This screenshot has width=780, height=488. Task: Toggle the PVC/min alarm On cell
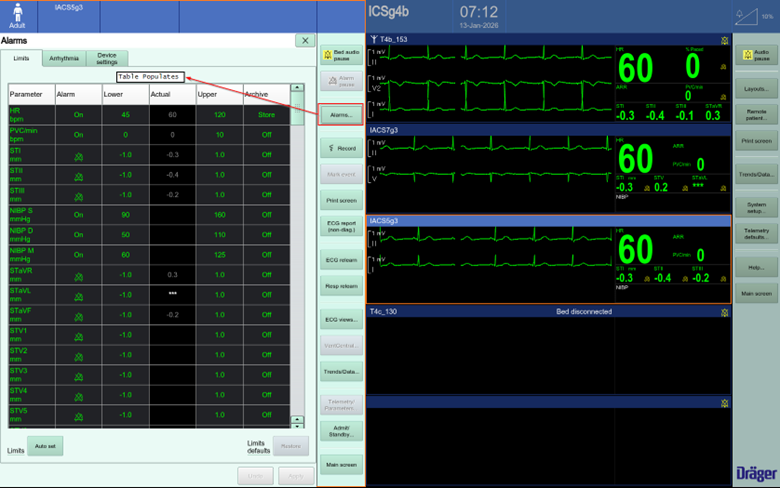pos(78,135)
